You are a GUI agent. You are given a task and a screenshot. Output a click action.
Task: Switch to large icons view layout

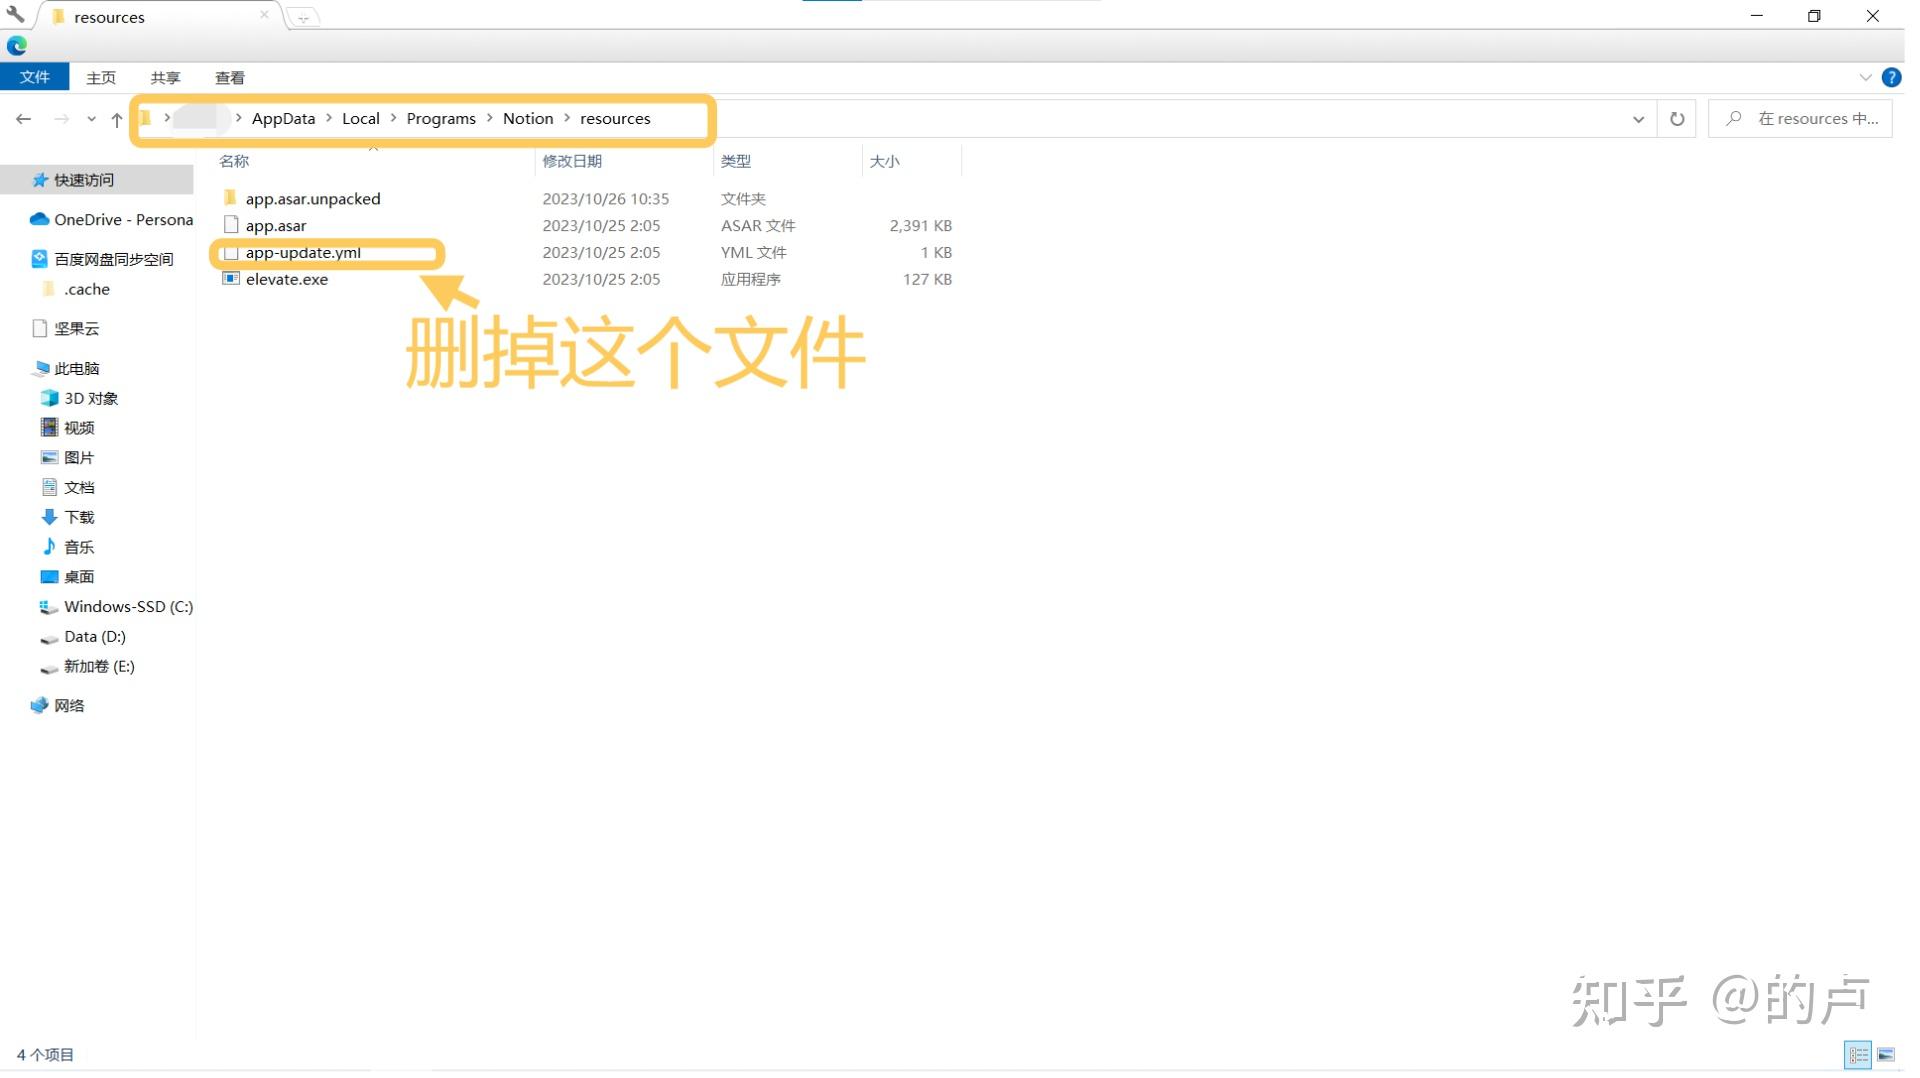pos(1886,1055)
